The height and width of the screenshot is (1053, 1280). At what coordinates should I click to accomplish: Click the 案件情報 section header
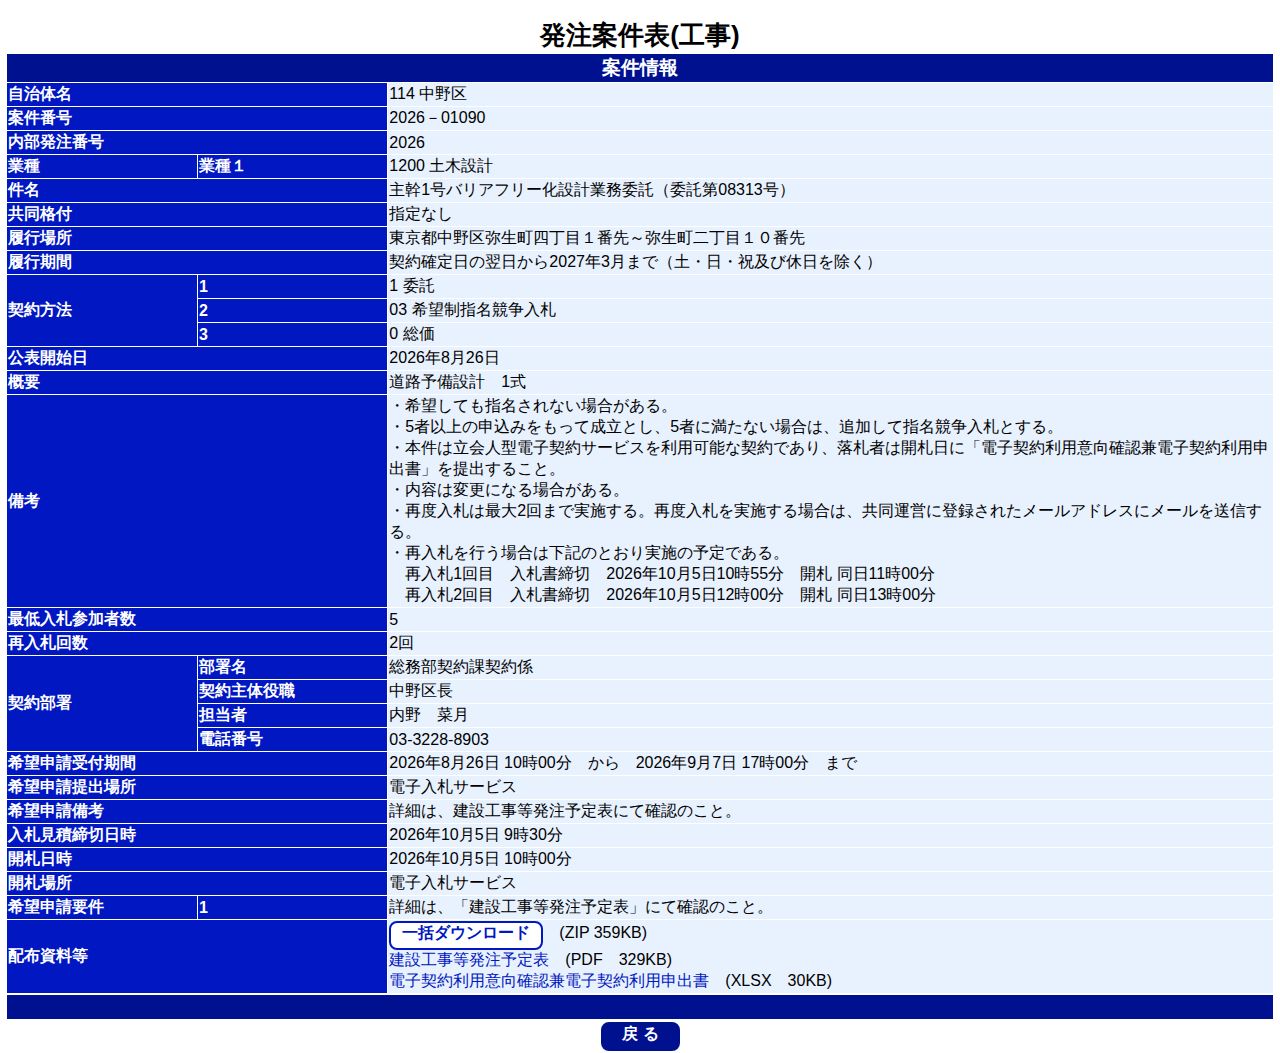coord(640,68)
